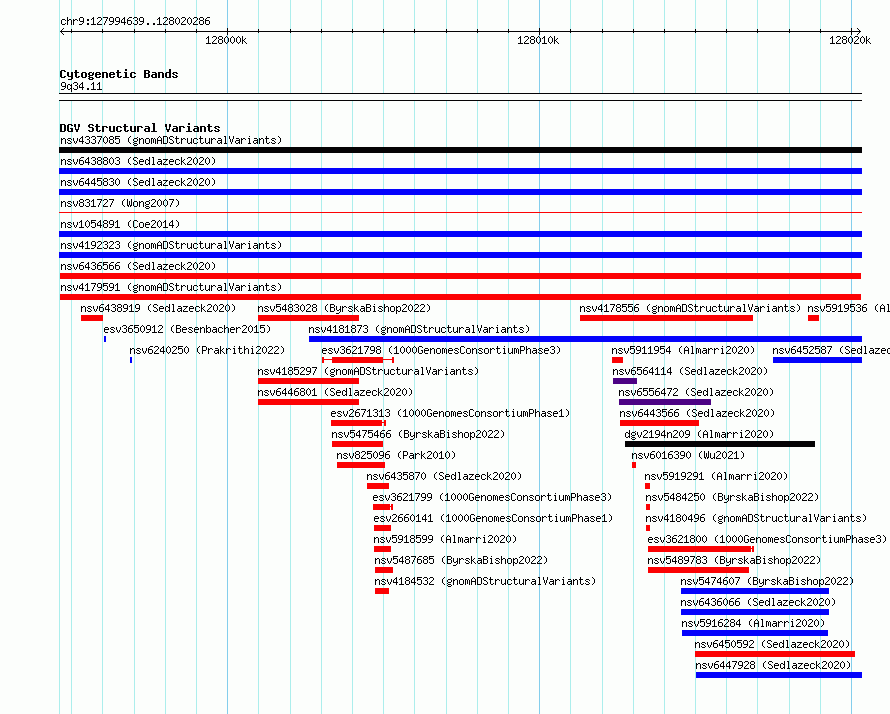Click the 128020k ruler tick label

[x=850, y=40]
